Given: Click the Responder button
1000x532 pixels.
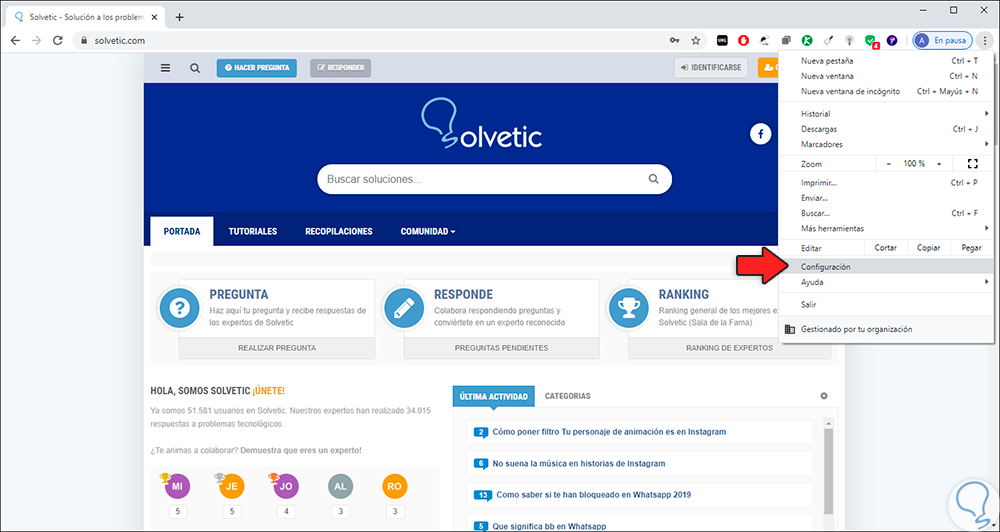Looking at the screenshot, I should coord(341,68).
